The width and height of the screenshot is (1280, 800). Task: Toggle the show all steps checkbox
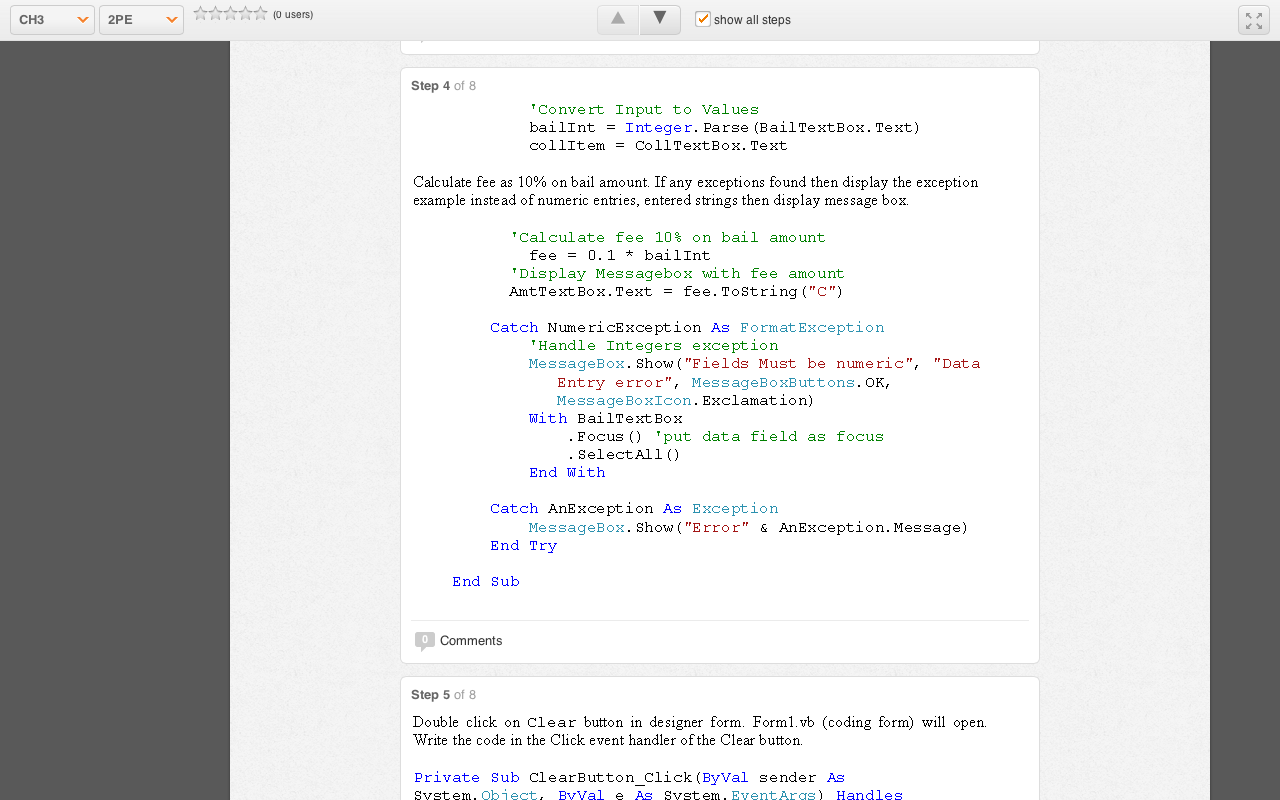click(x=702, y=19)
